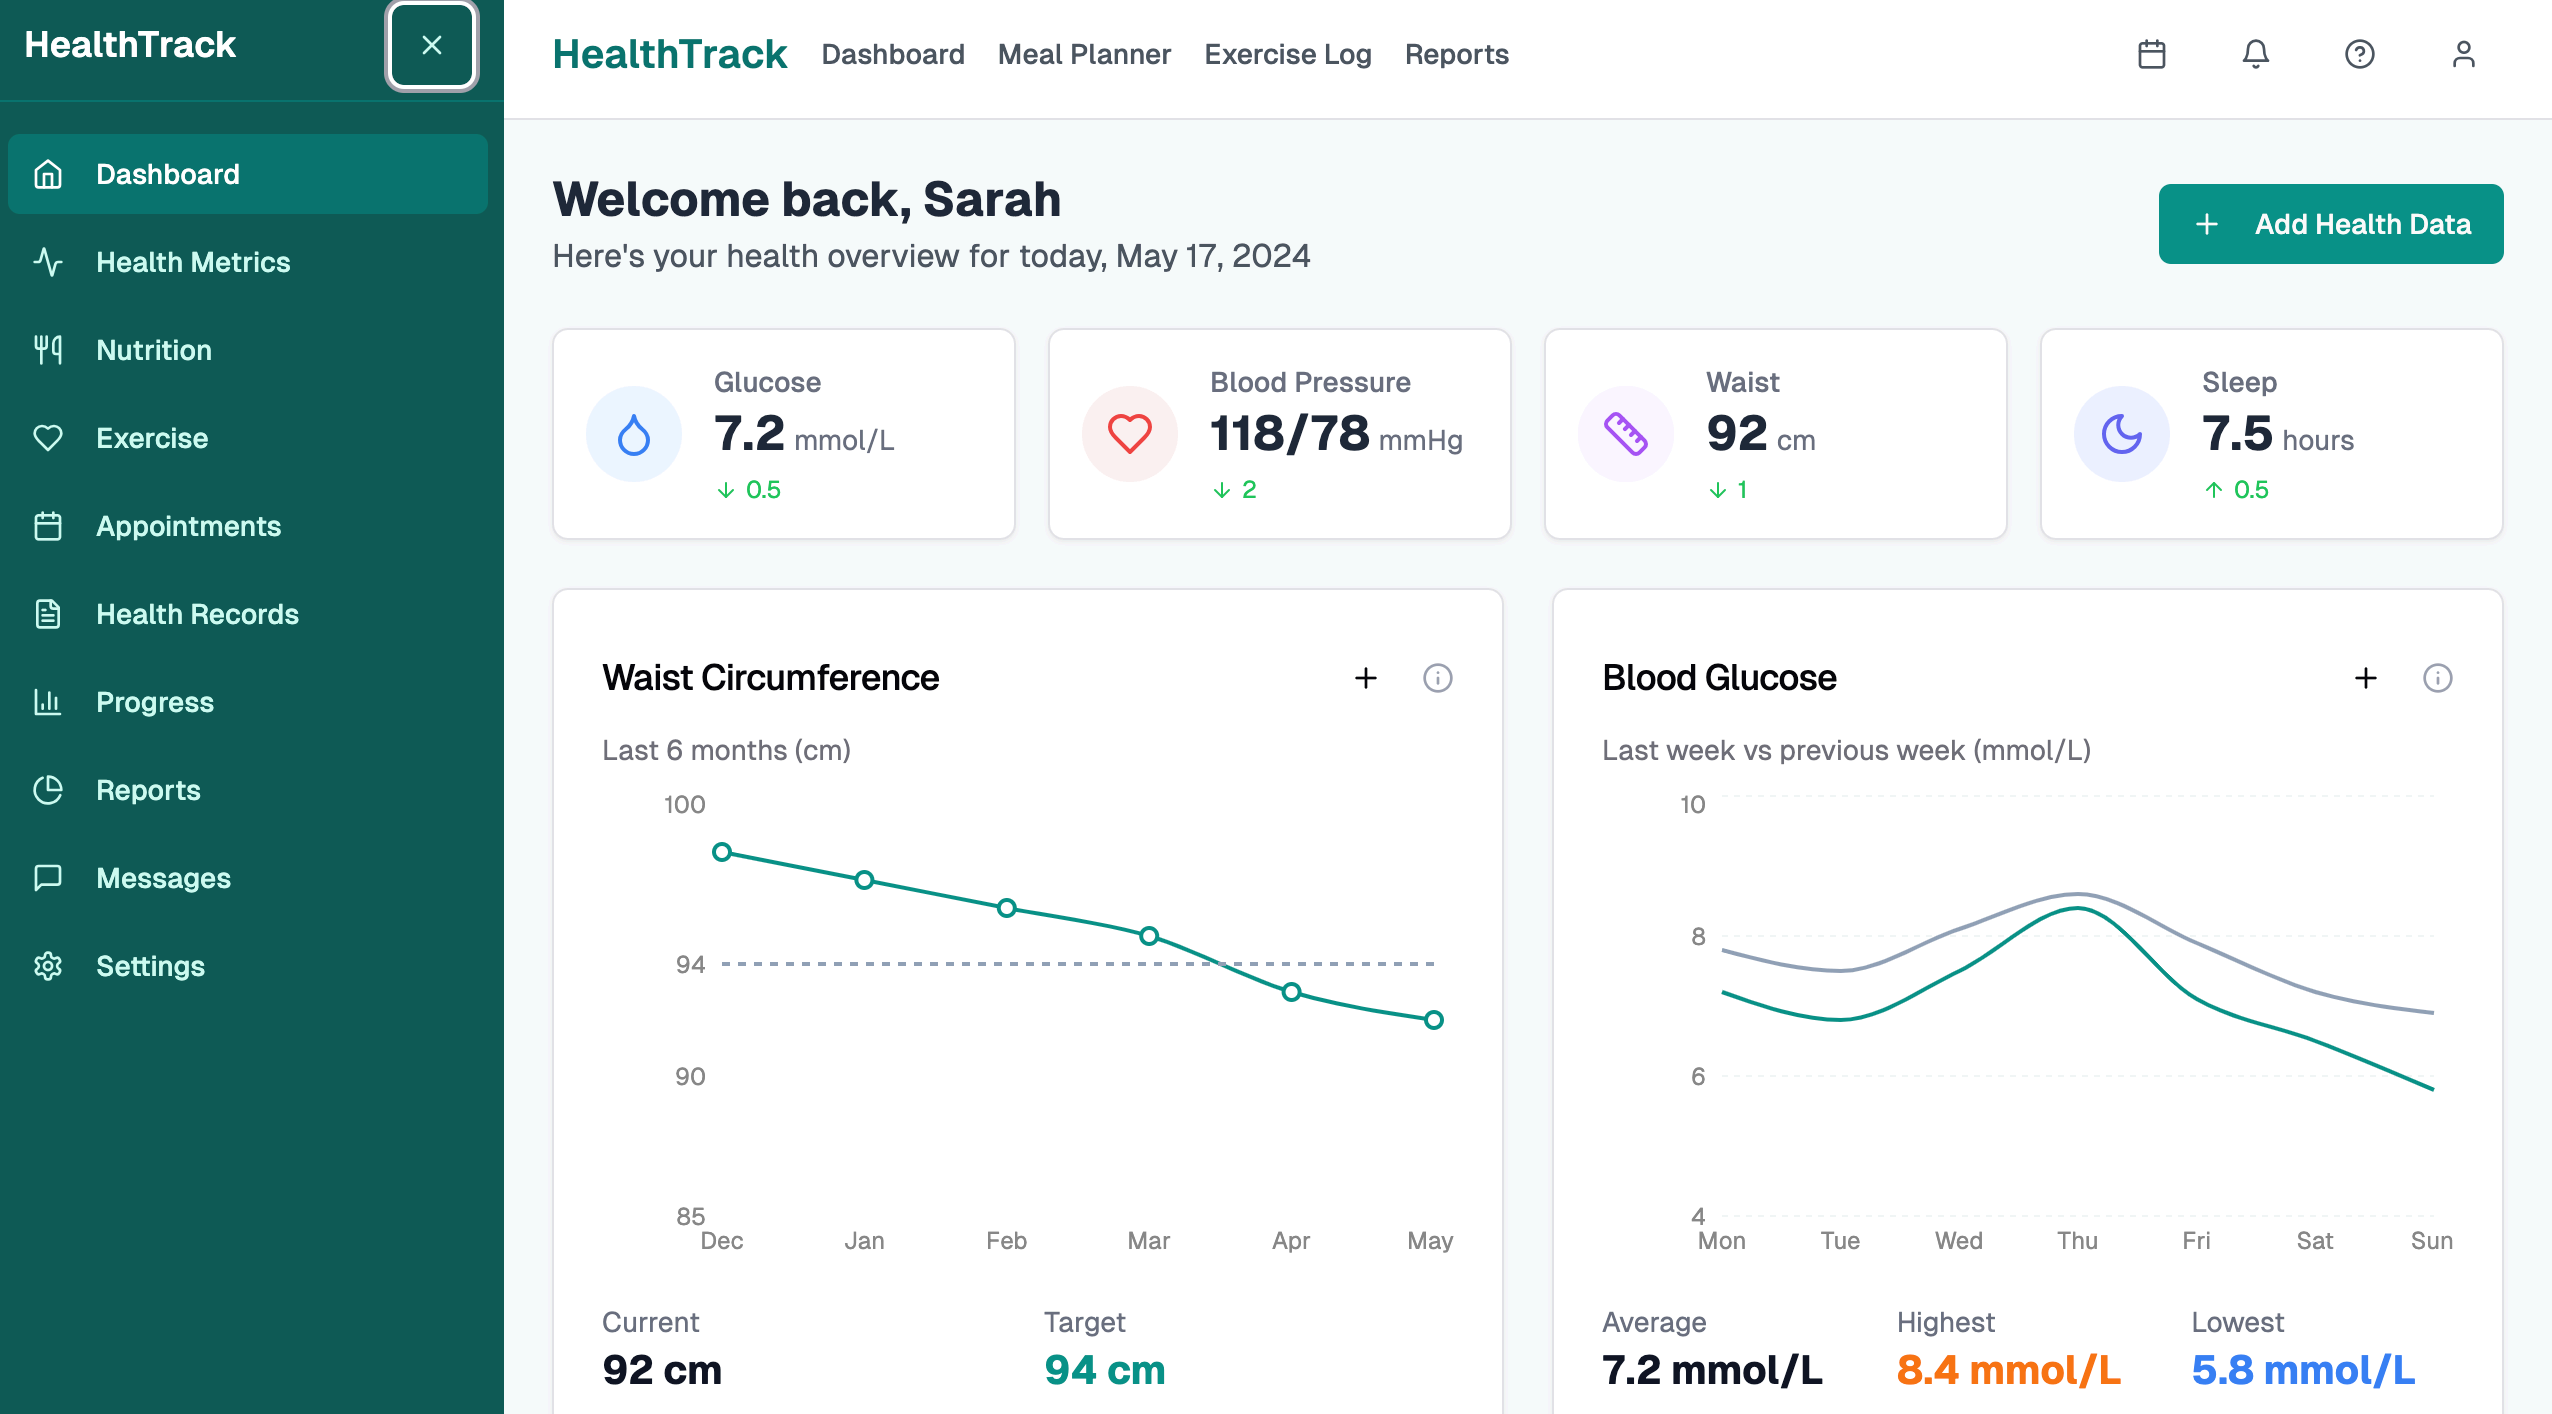
Task: Open the Glucose 7.2 mmol/L card
Action: 784,434
